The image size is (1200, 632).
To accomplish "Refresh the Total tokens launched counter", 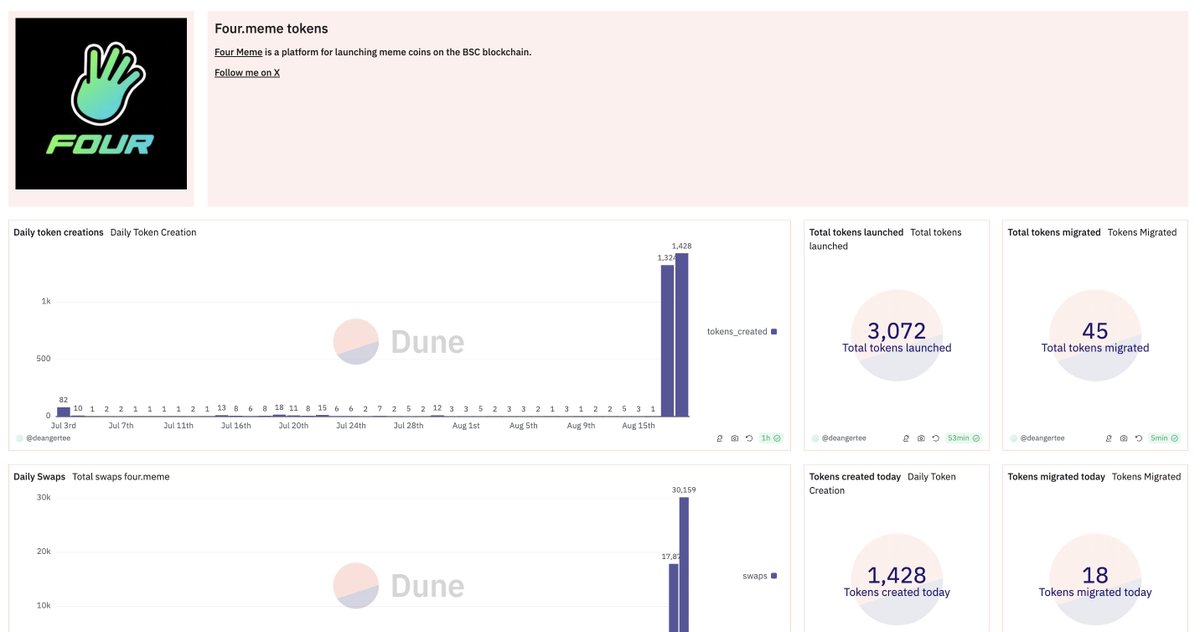I will click(935, 438).
